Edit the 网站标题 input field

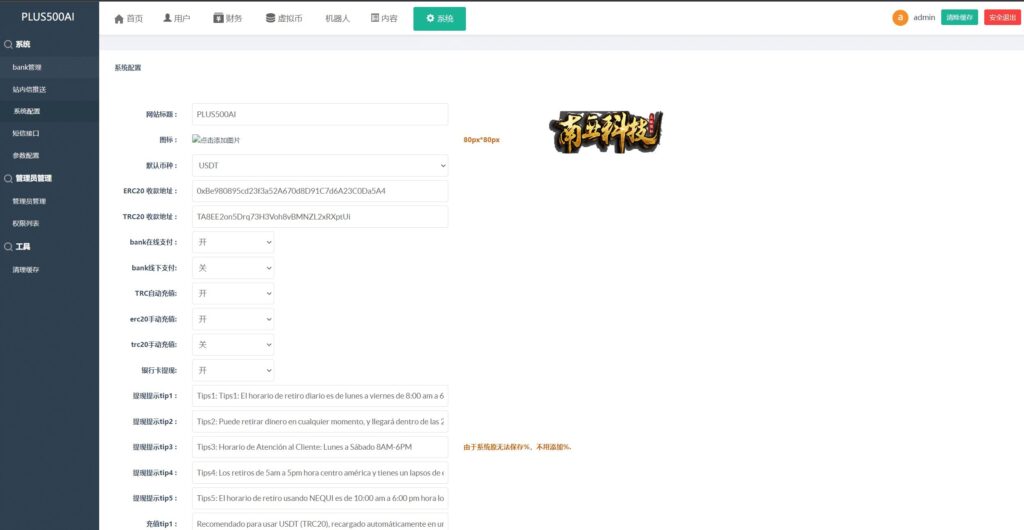coord(320,114)
